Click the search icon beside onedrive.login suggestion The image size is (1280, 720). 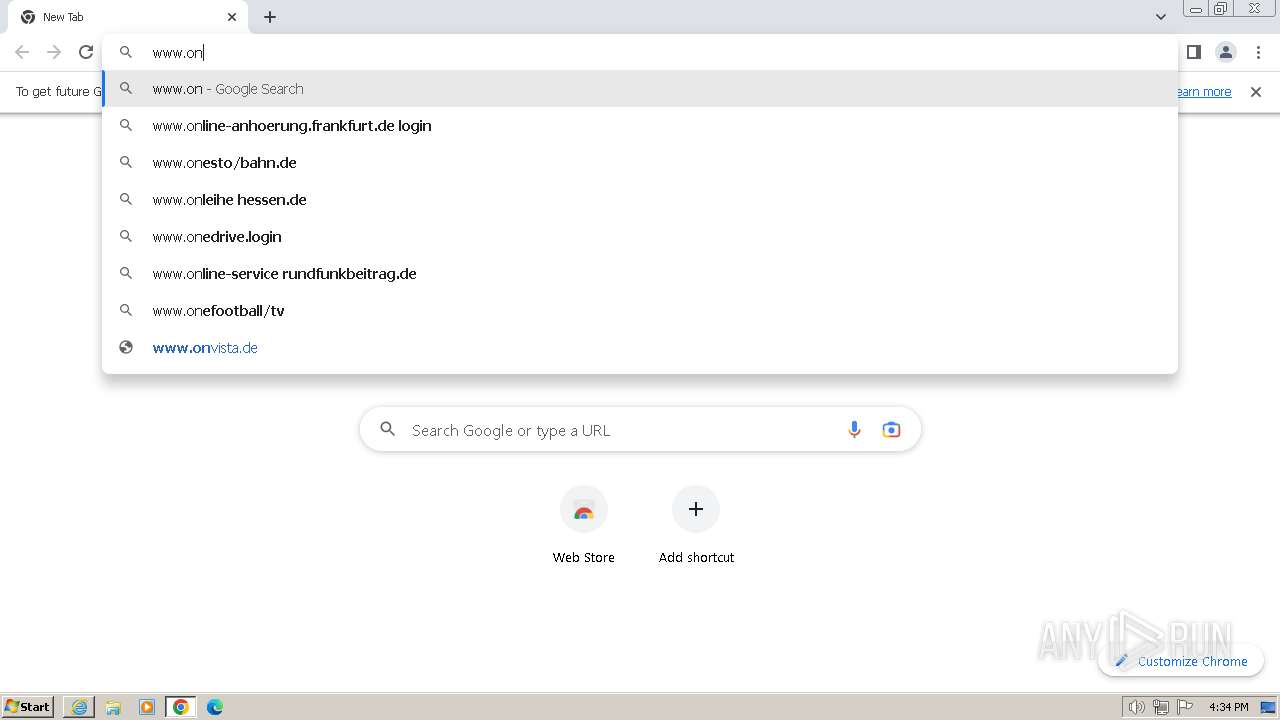126,237
